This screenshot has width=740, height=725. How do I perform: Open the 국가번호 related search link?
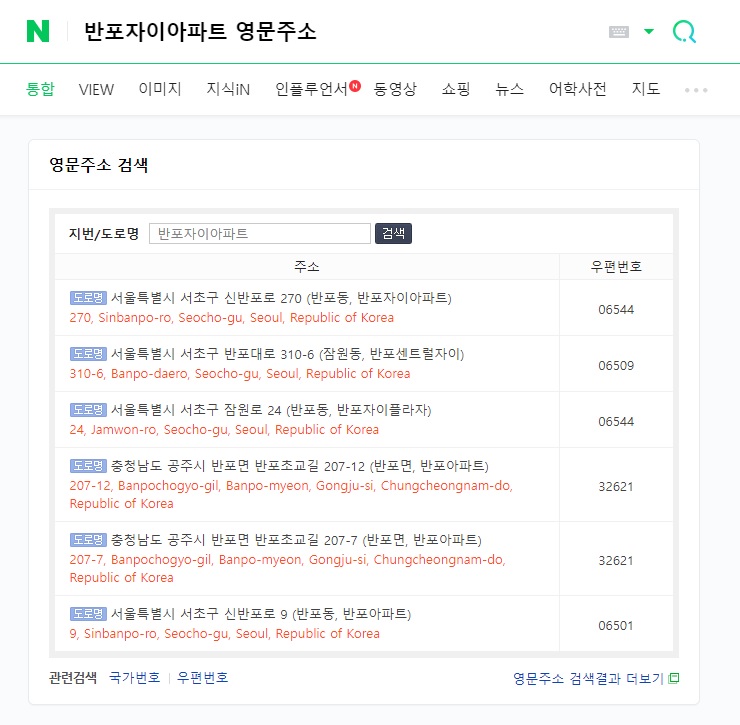135,678
